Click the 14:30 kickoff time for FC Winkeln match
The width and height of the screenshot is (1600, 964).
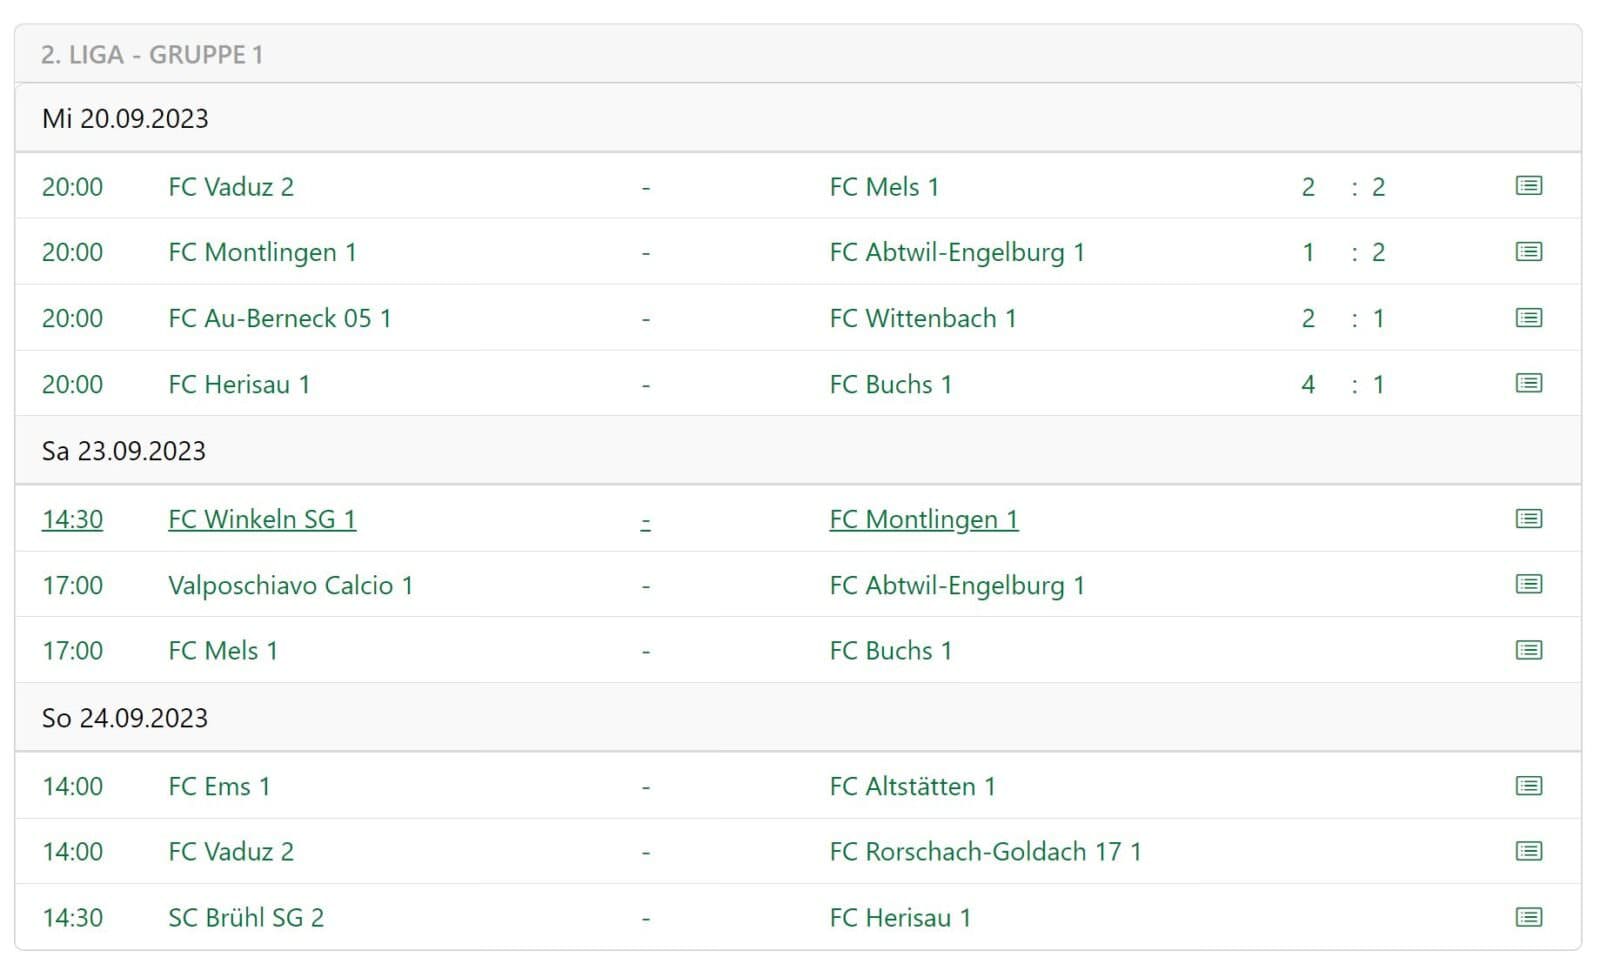click(x=72, y=520)
